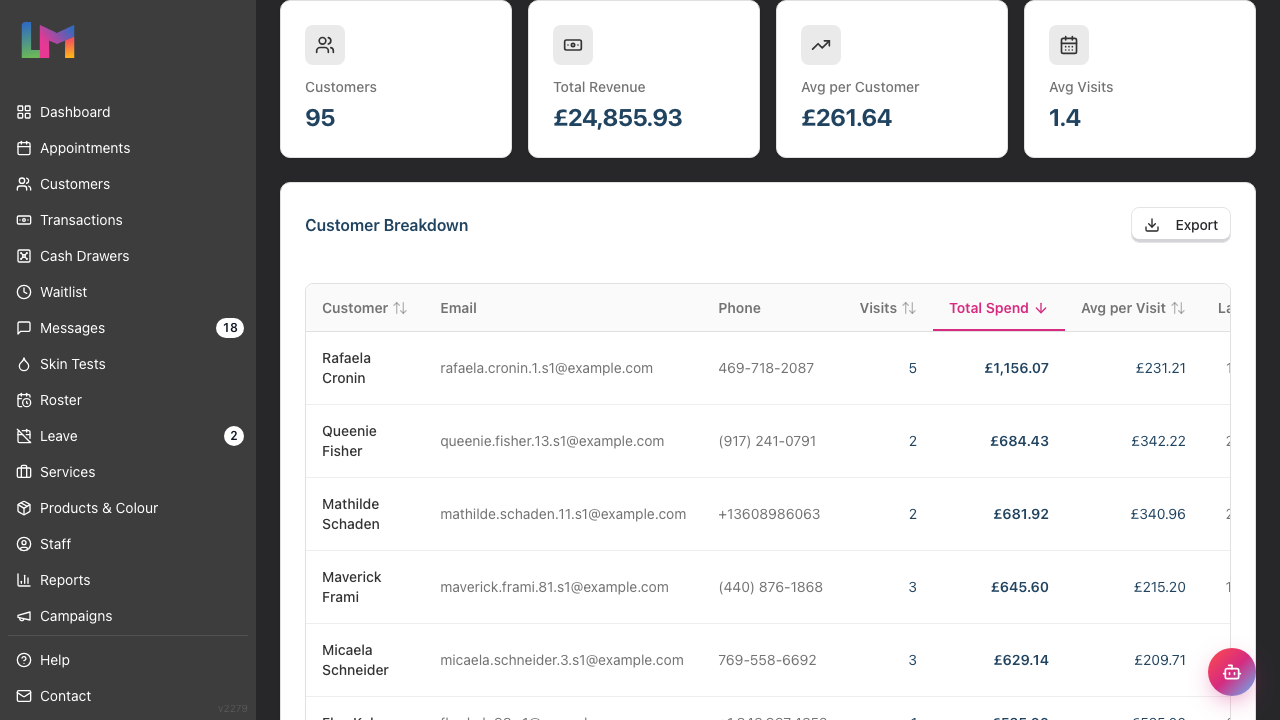
Task: Click the Dashboard grid icon
Action: 24,112
